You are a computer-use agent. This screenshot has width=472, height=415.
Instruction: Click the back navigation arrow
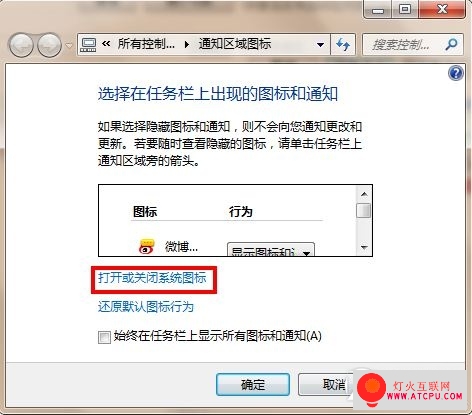[x=21, y=45]
